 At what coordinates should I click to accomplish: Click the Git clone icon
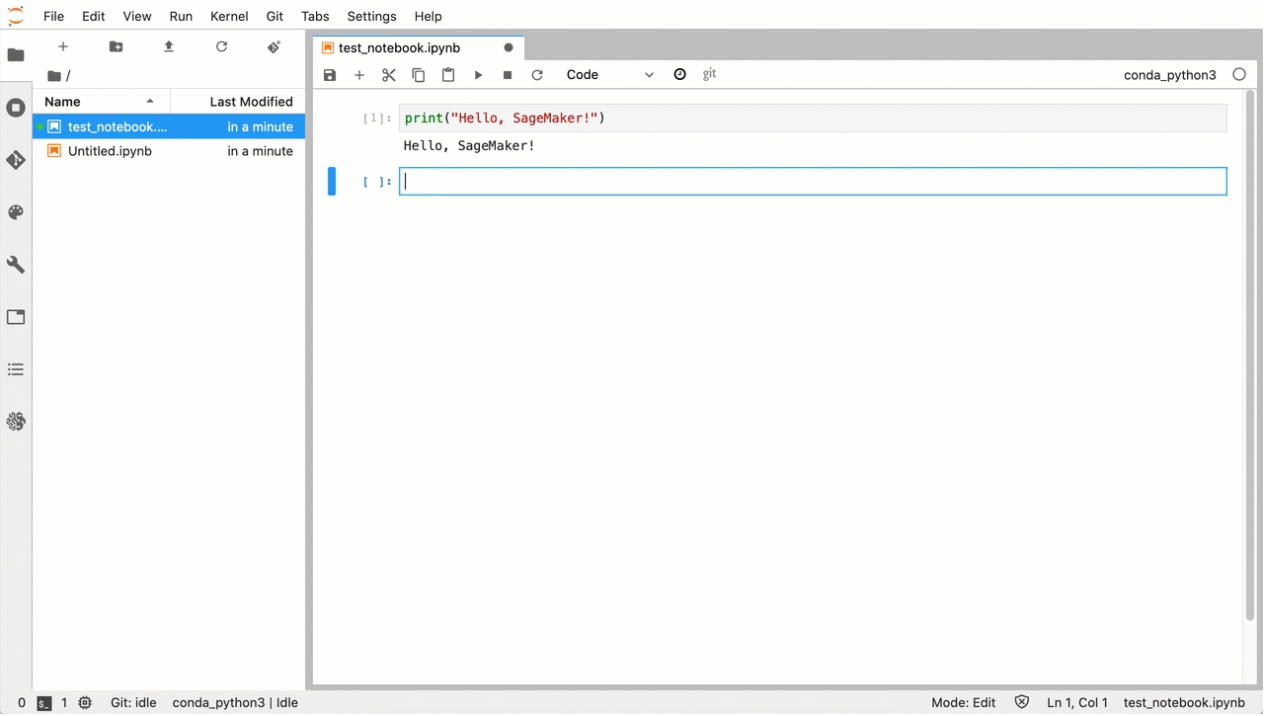tap(274, 47)
